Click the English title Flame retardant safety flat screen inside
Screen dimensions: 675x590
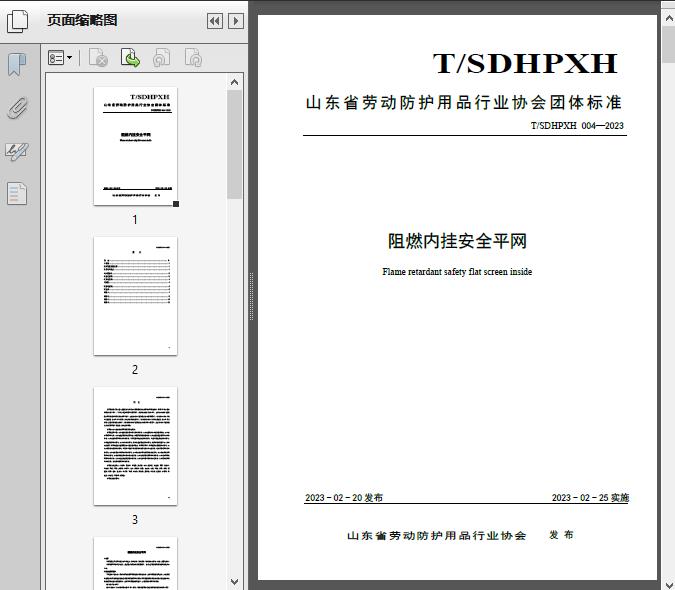point(457,272)
